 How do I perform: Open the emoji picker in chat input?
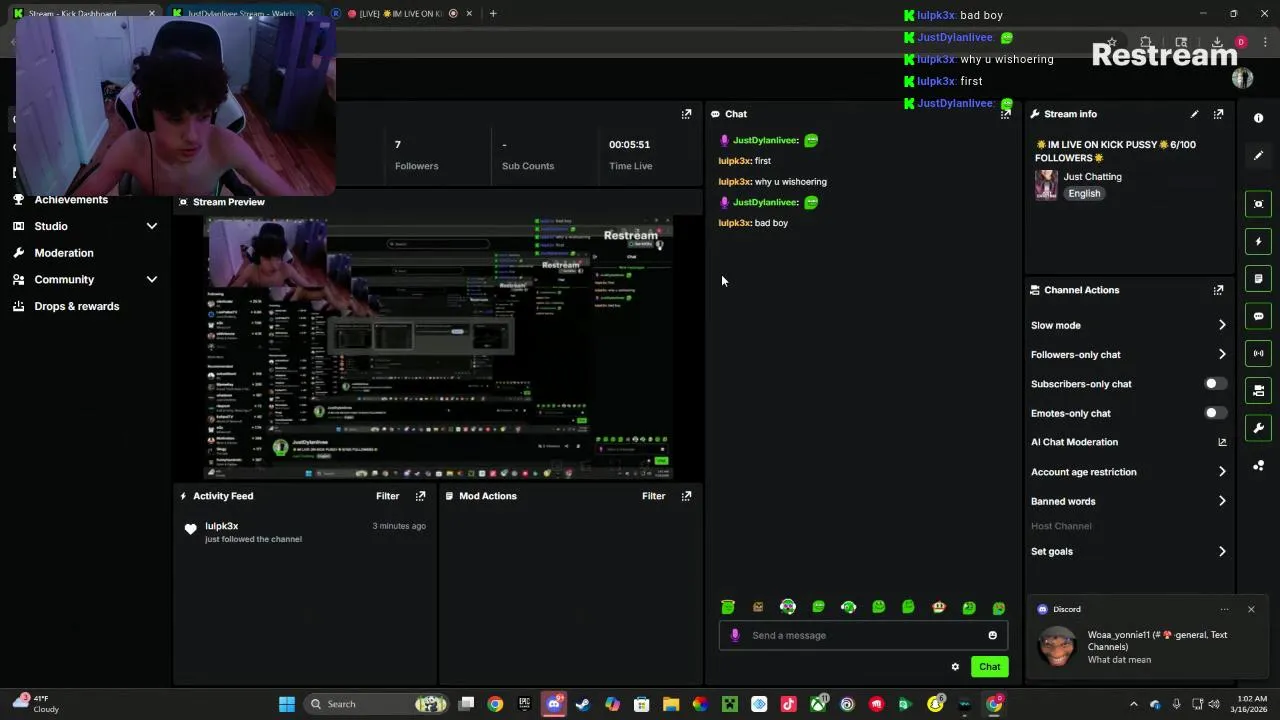tap(992, 635)
